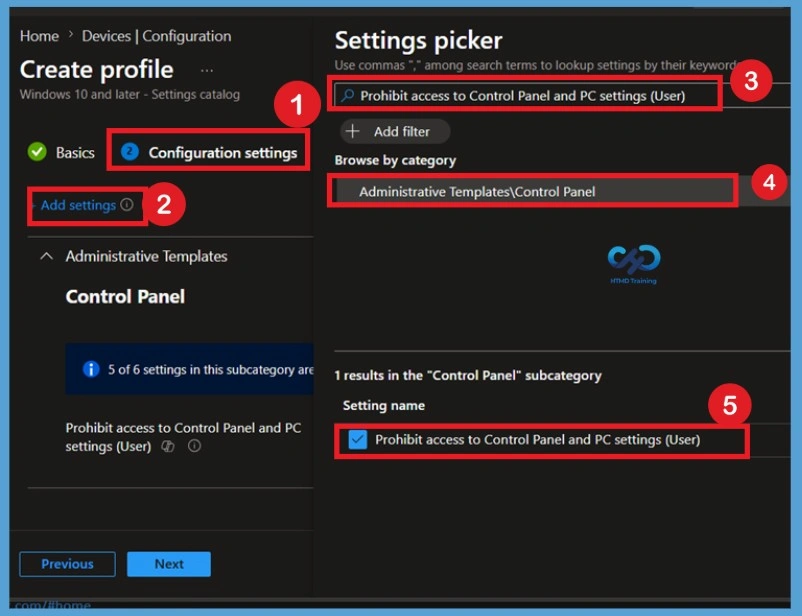Viewport: 802px width, 616px height.
Task: Click left-pane Prohibit access to Control Panel setting label
Action: tap(183, 437)
